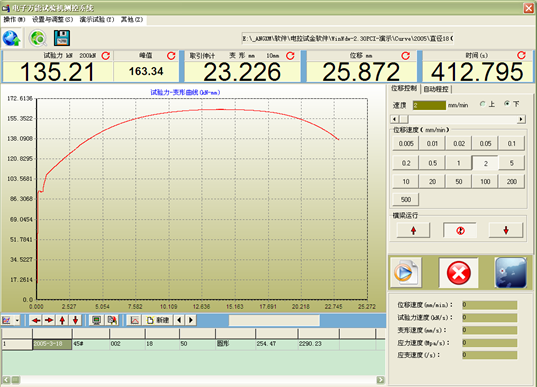Viewport: 537px width, 387px height.
Task: Click the speed slider right arrow
Action: 521,119
